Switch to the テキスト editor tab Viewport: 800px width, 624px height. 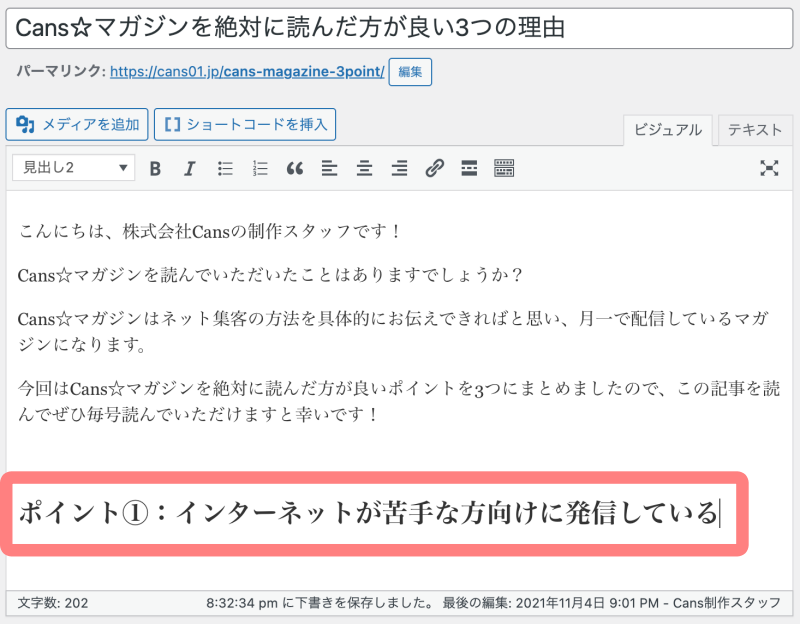click(755, 129)
